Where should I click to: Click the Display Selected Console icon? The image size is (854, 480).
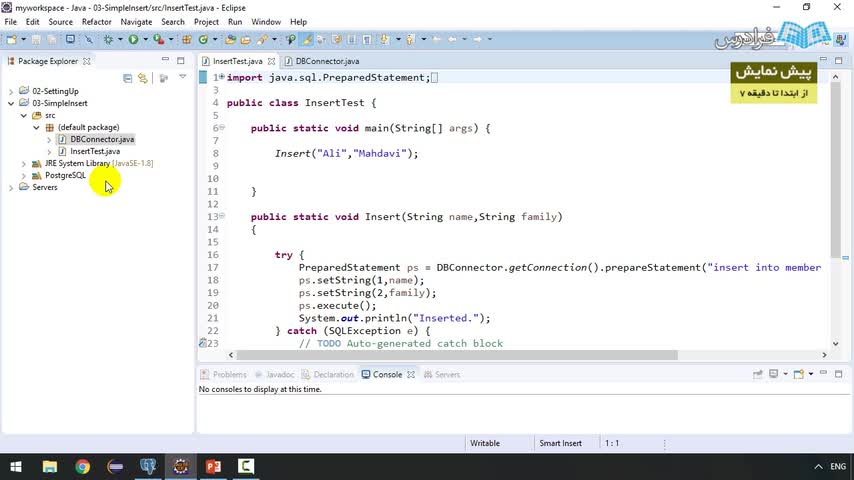773,374
